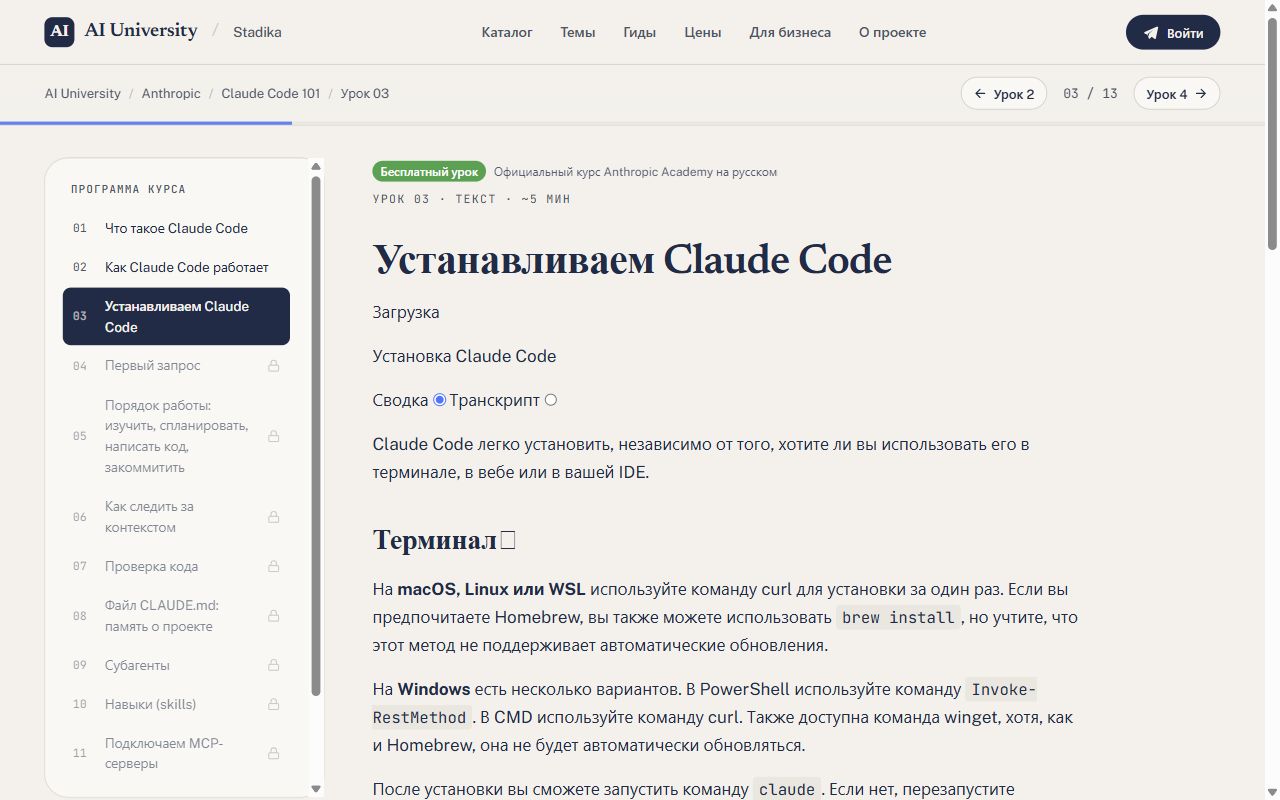Open the Каталог menu item
This screenshot has width=1280, height=800.
pyautogui.click(x=507, y=32)
